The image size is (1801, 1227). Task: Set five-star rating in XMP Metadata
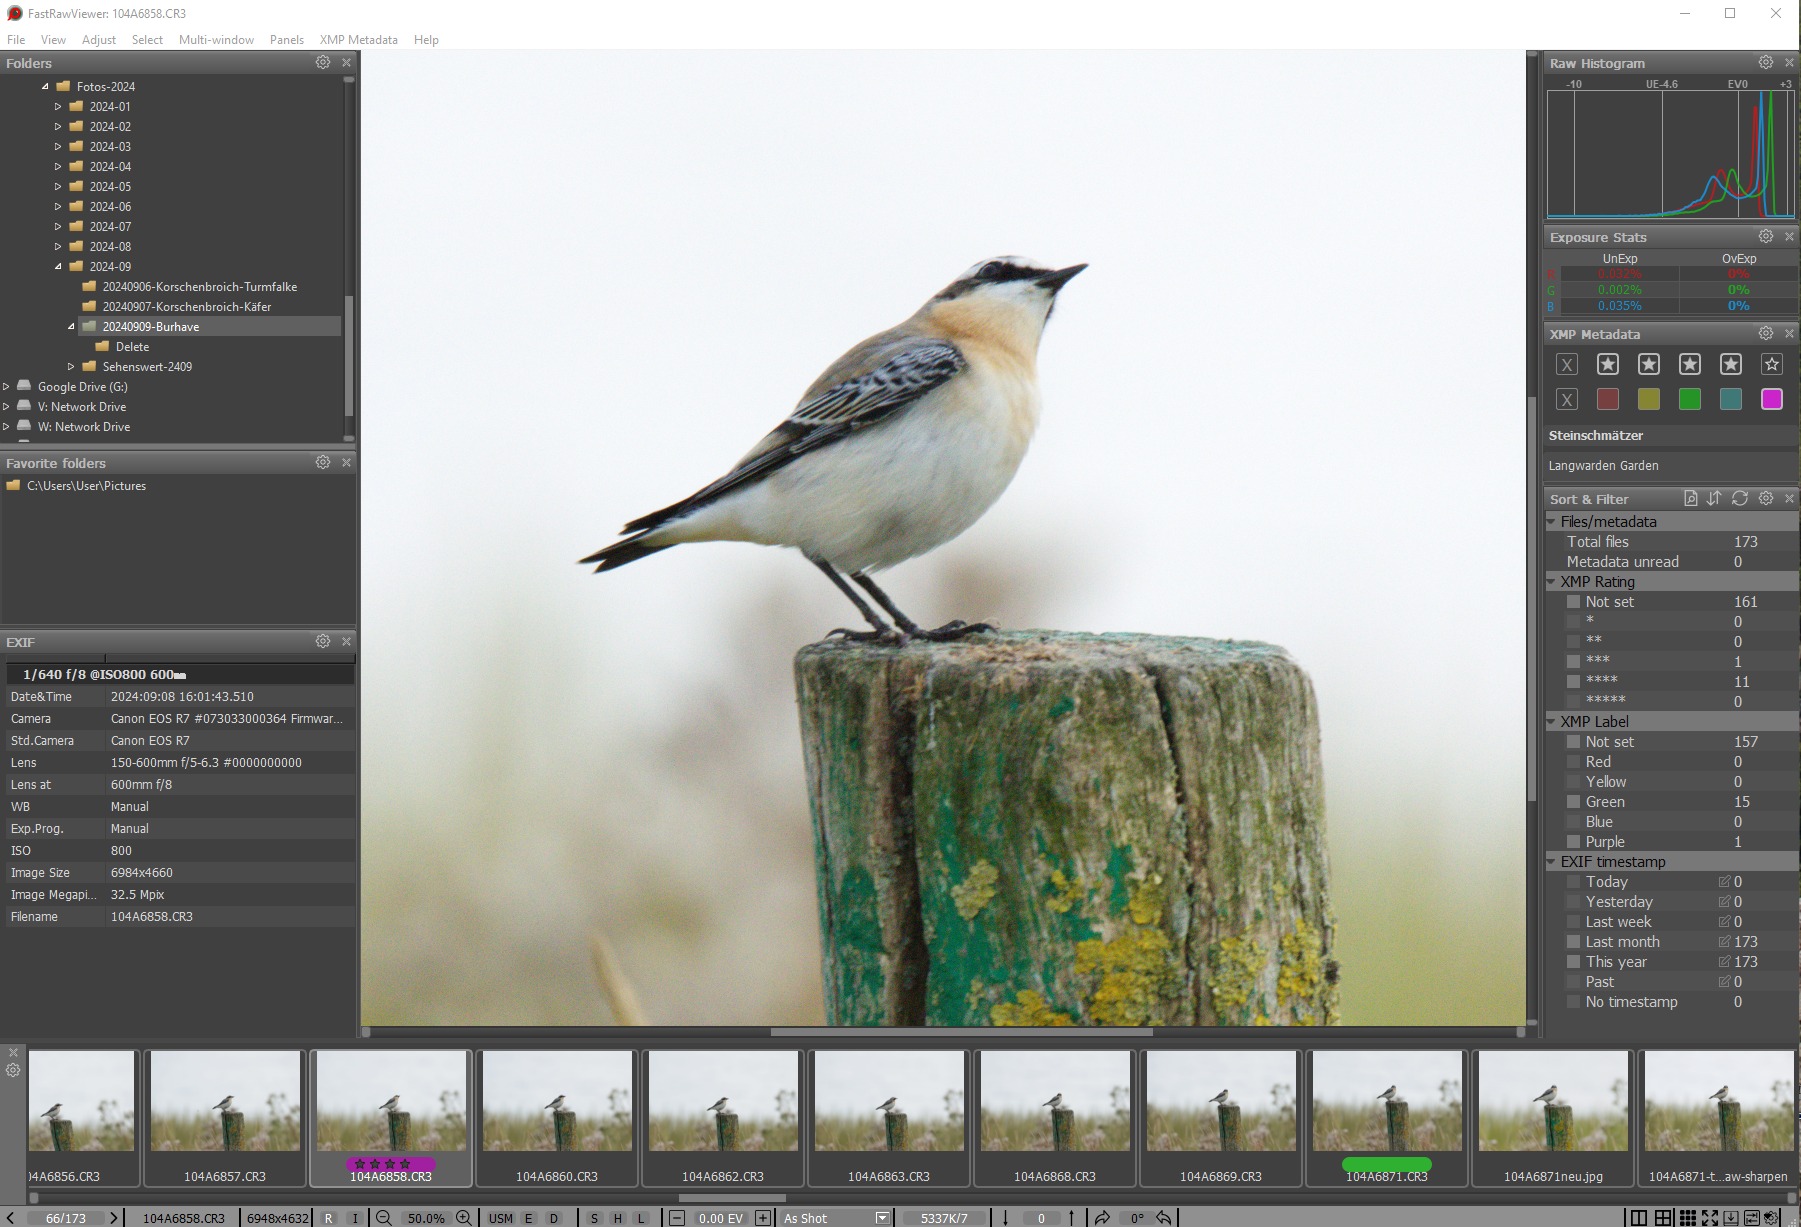[x=1771, y=364]
